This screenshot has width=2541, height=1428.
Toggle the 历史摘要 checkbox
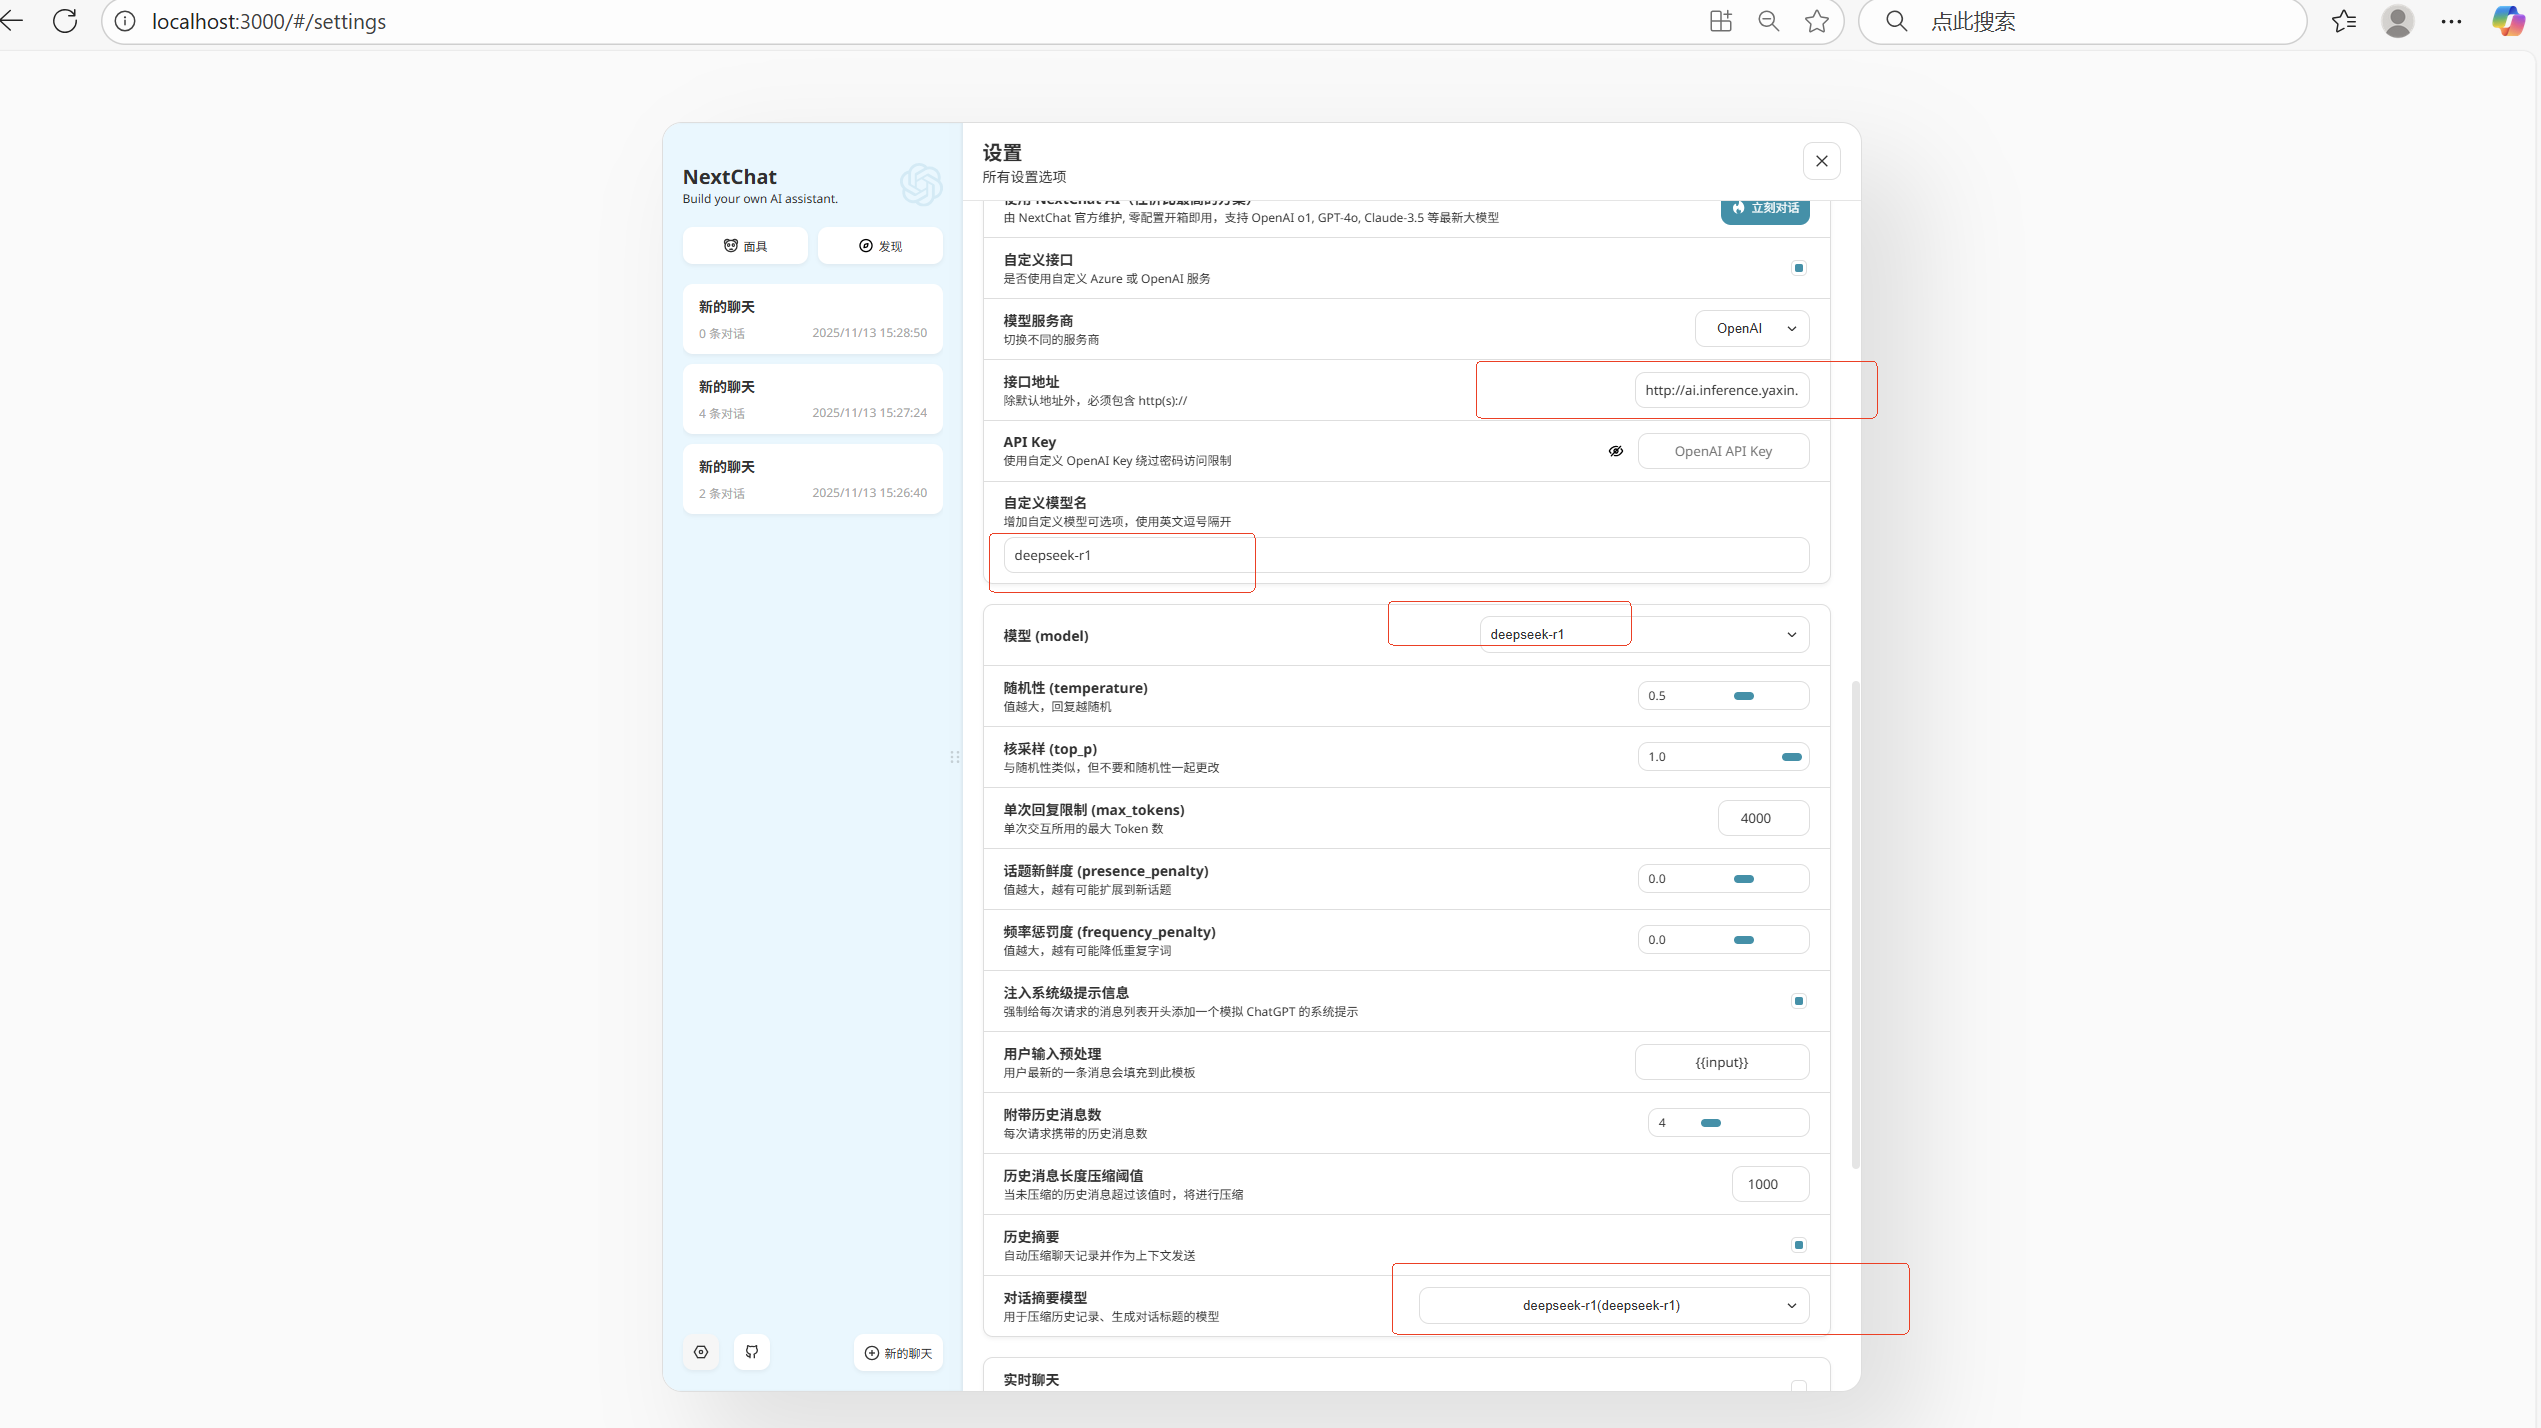[x=1799, y=1245]
